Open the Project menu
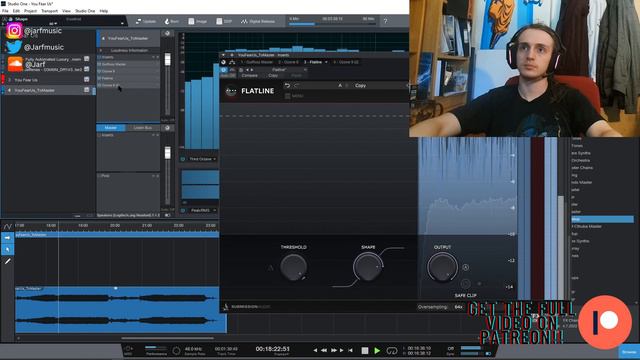 tap(30, 11)
